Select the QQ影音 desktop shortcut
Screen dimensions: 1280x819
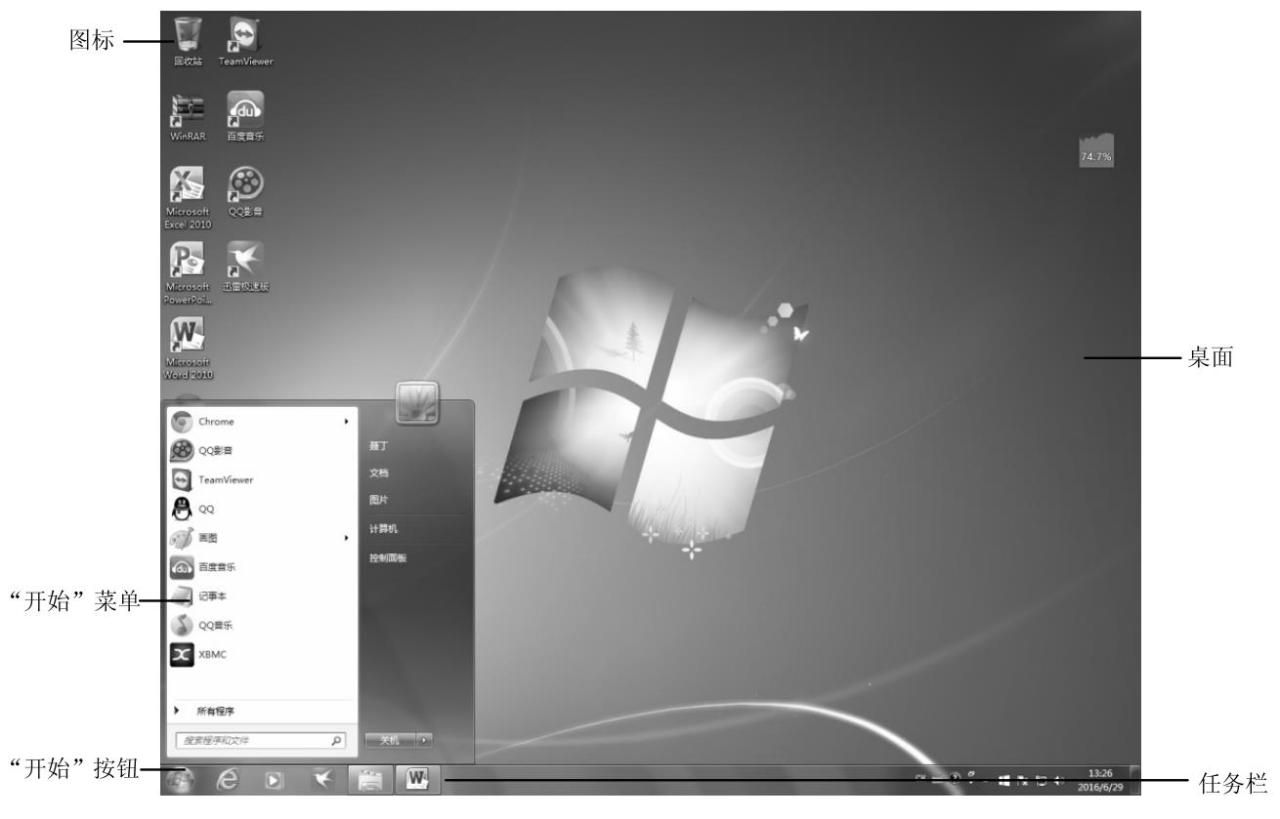246,191
